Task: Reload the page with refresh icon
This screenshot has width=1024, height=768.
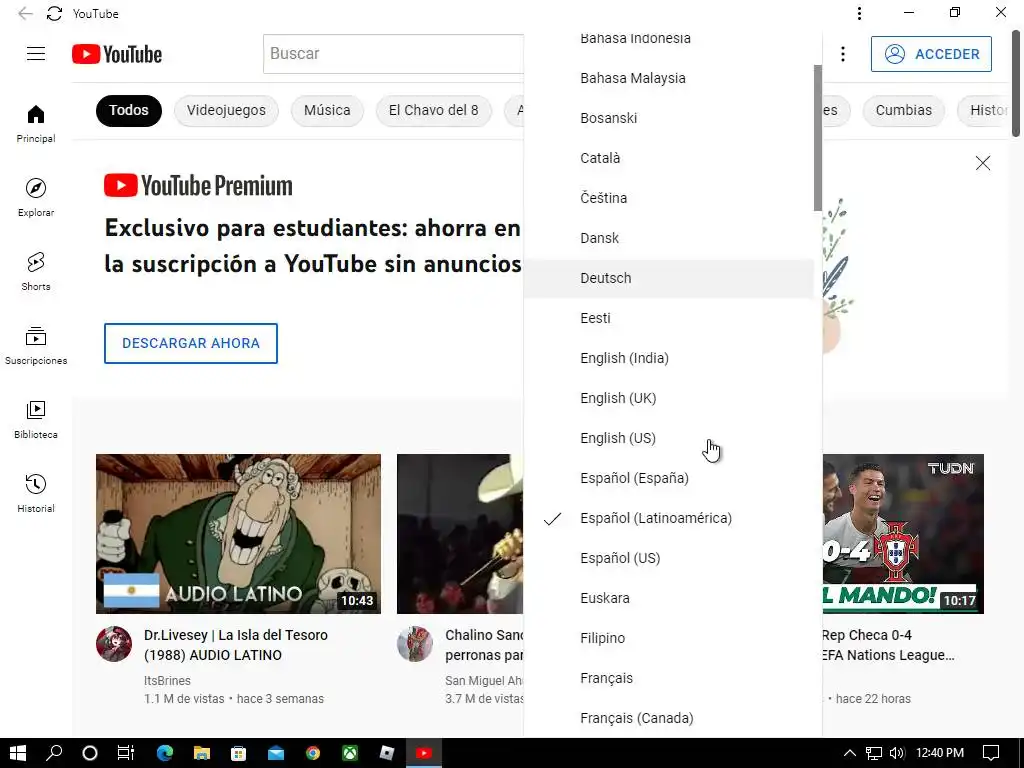Action: coord(54,13)
